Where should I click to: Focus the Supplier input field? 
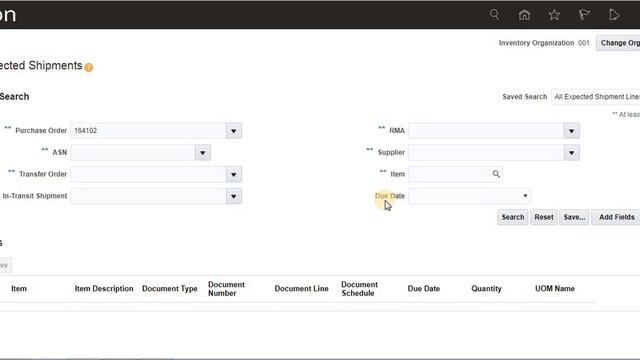click(x=486, y=153)
